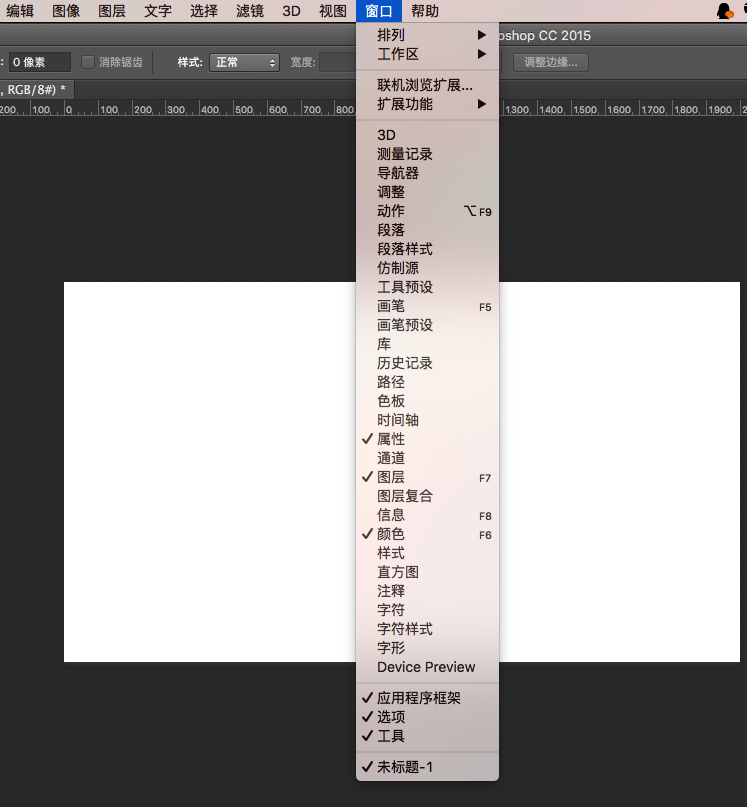Enable the 消除锯齿 checkbox
The image size is (747, 807).
[88, 62]
